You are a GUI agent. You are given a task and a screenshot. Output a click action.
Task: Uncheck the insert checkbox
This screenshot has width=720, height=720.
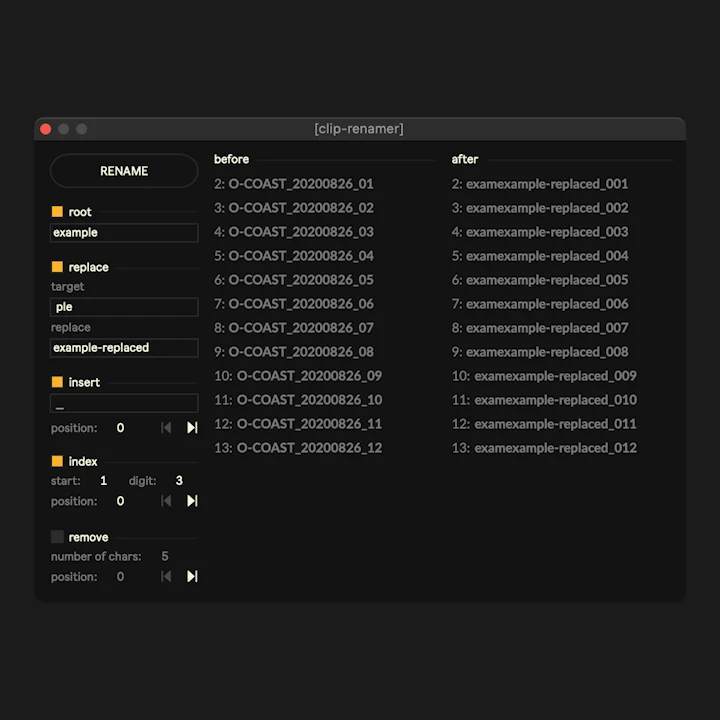[x=57, y=382]
